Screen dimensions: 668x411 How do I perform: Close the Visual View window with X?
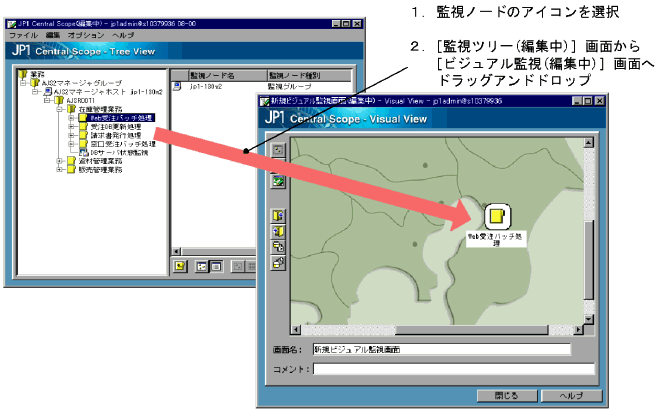[599, 101]
